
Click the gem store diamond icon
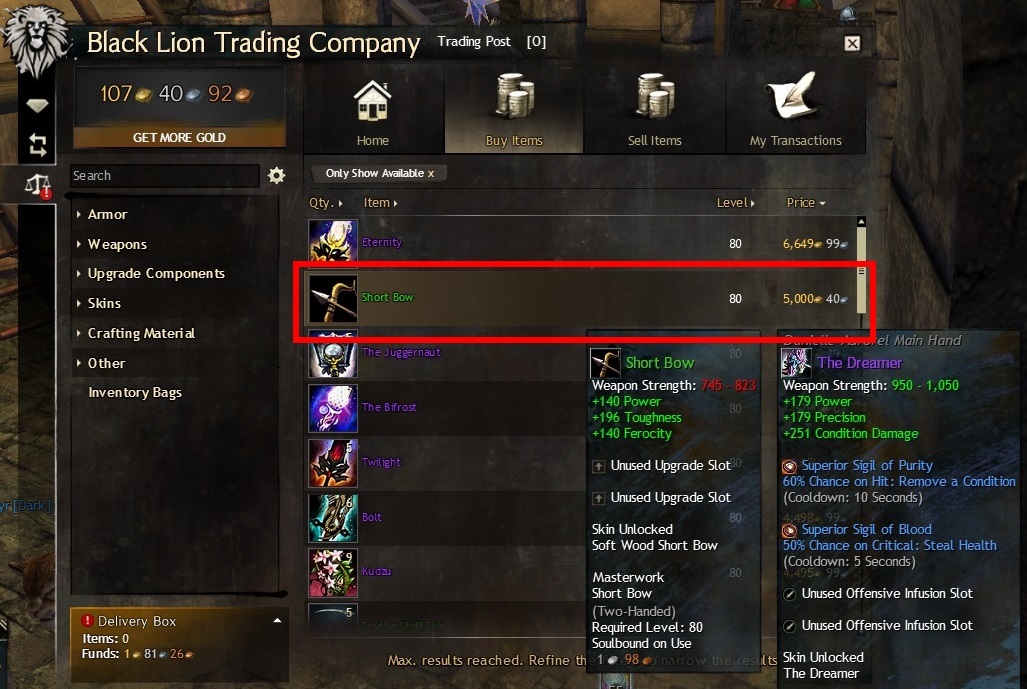(37, 105)
